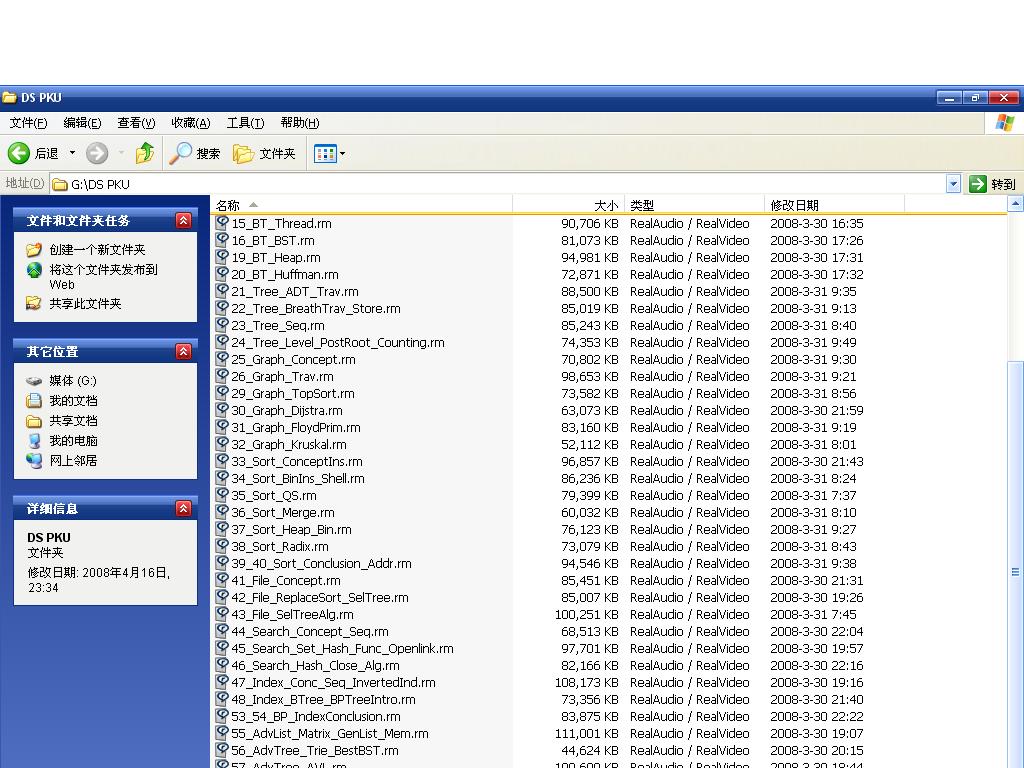Open the Favorites menu
Viewport: 1024px width, 768px height.
(190, 123)
